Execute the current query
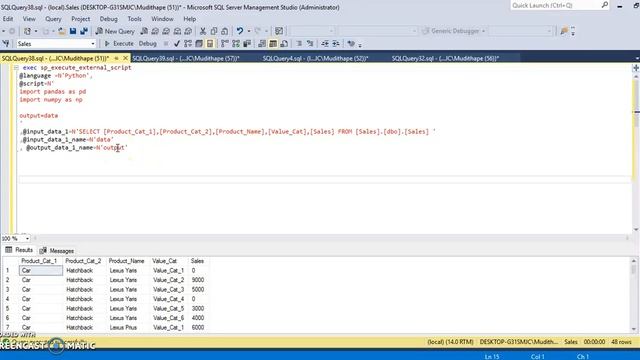This screenshot has width=640, height=360. [119, 44]
